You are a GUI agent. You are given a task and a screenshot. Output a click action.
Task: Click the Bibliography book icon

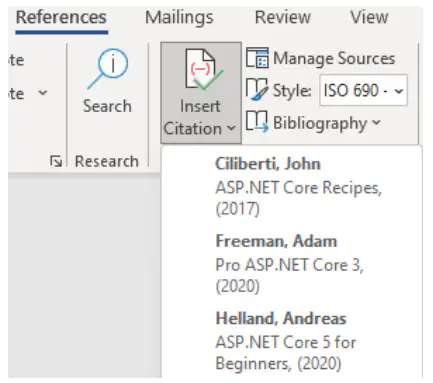click(x=257, y=122)
